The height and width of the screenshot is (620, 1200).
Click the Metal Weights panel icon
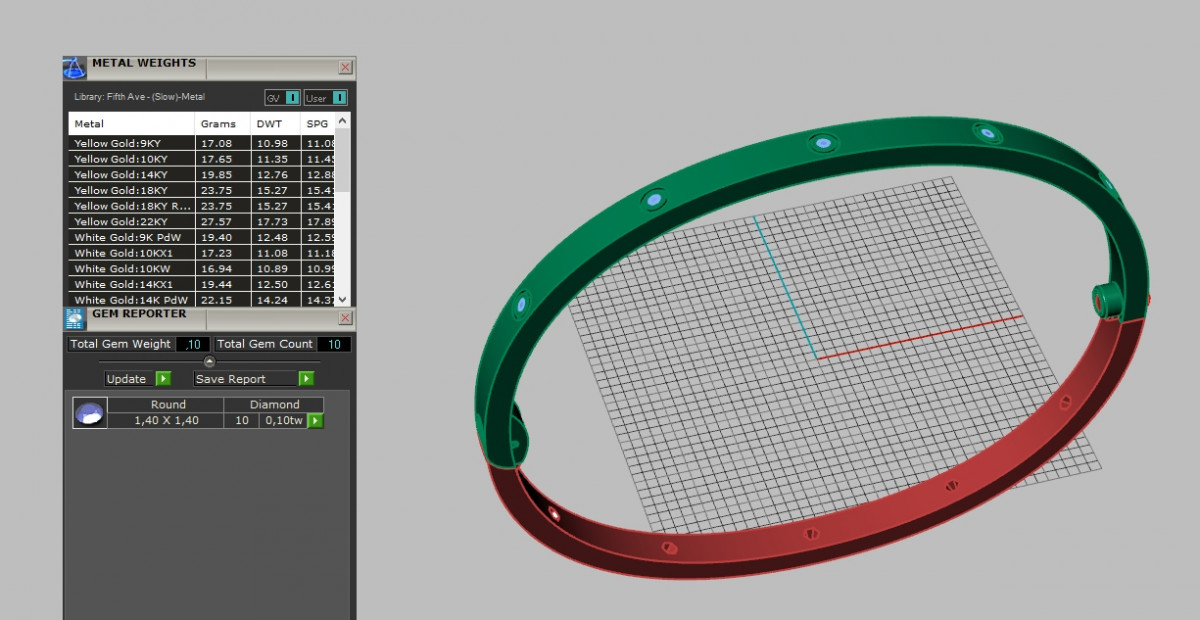(x=75, y=68)
